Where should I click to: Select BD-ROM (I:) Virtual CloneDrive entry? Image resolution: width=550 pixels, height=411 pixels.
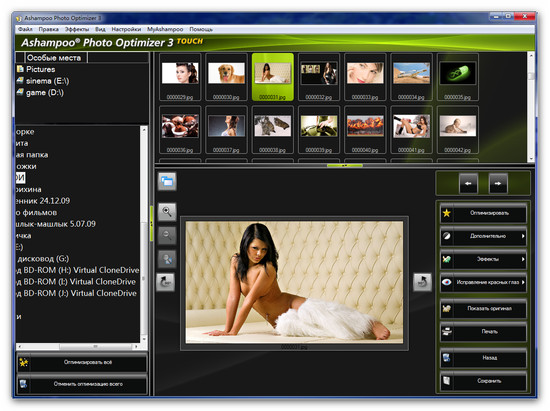[x=76, y=282]
